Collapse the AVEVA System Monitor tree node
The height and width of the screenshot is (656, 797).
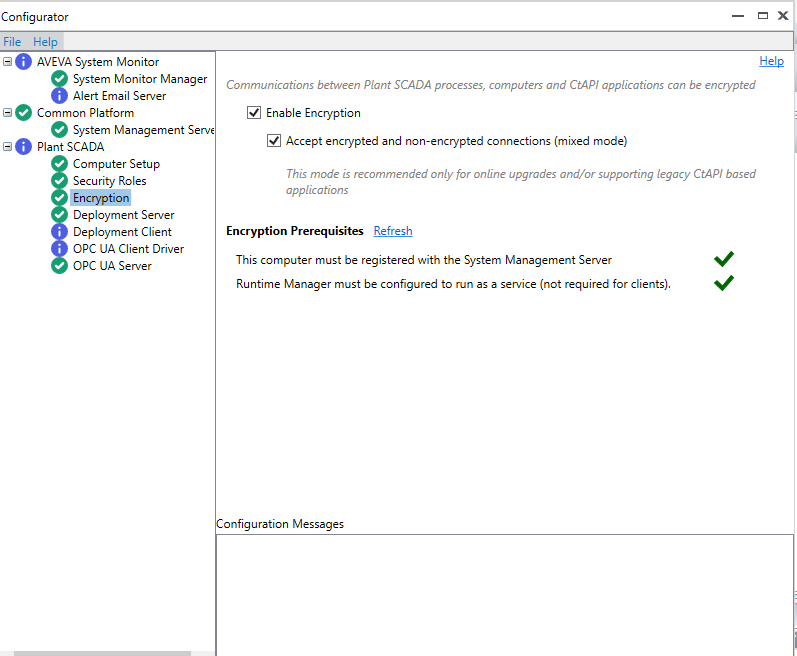point(8,62)
